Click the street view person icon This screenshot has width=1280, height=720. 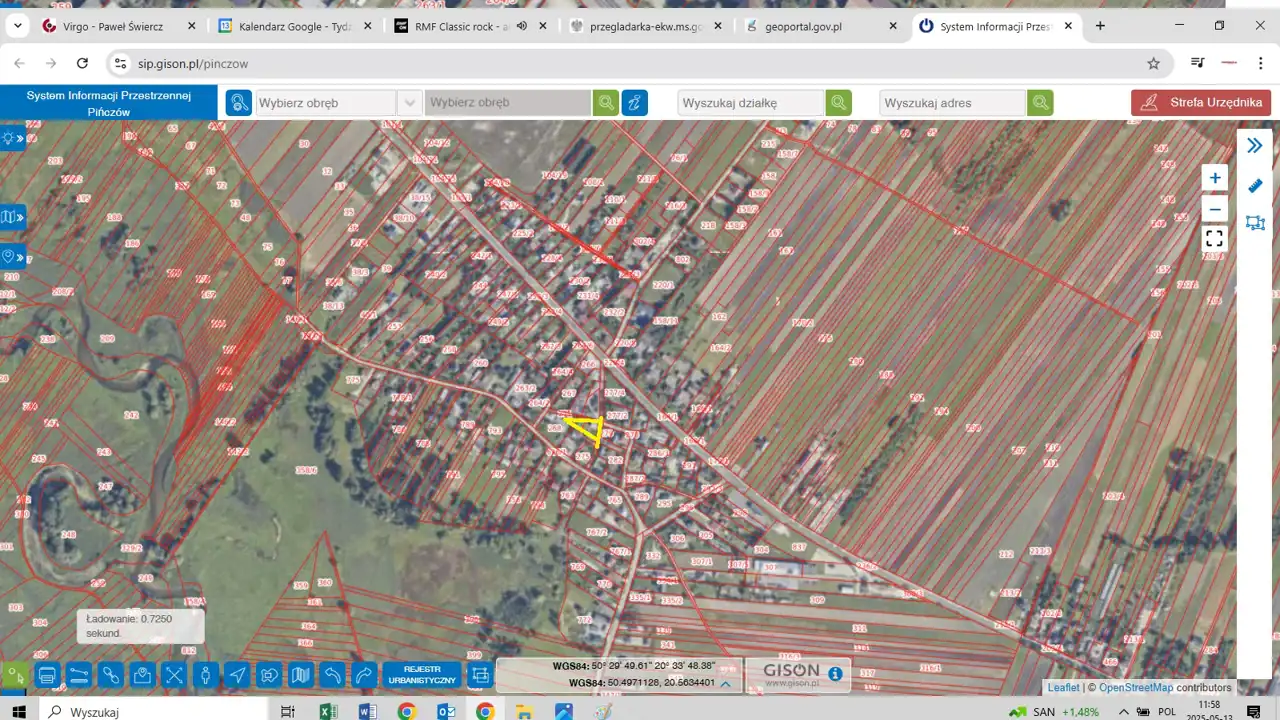[205, 675]
